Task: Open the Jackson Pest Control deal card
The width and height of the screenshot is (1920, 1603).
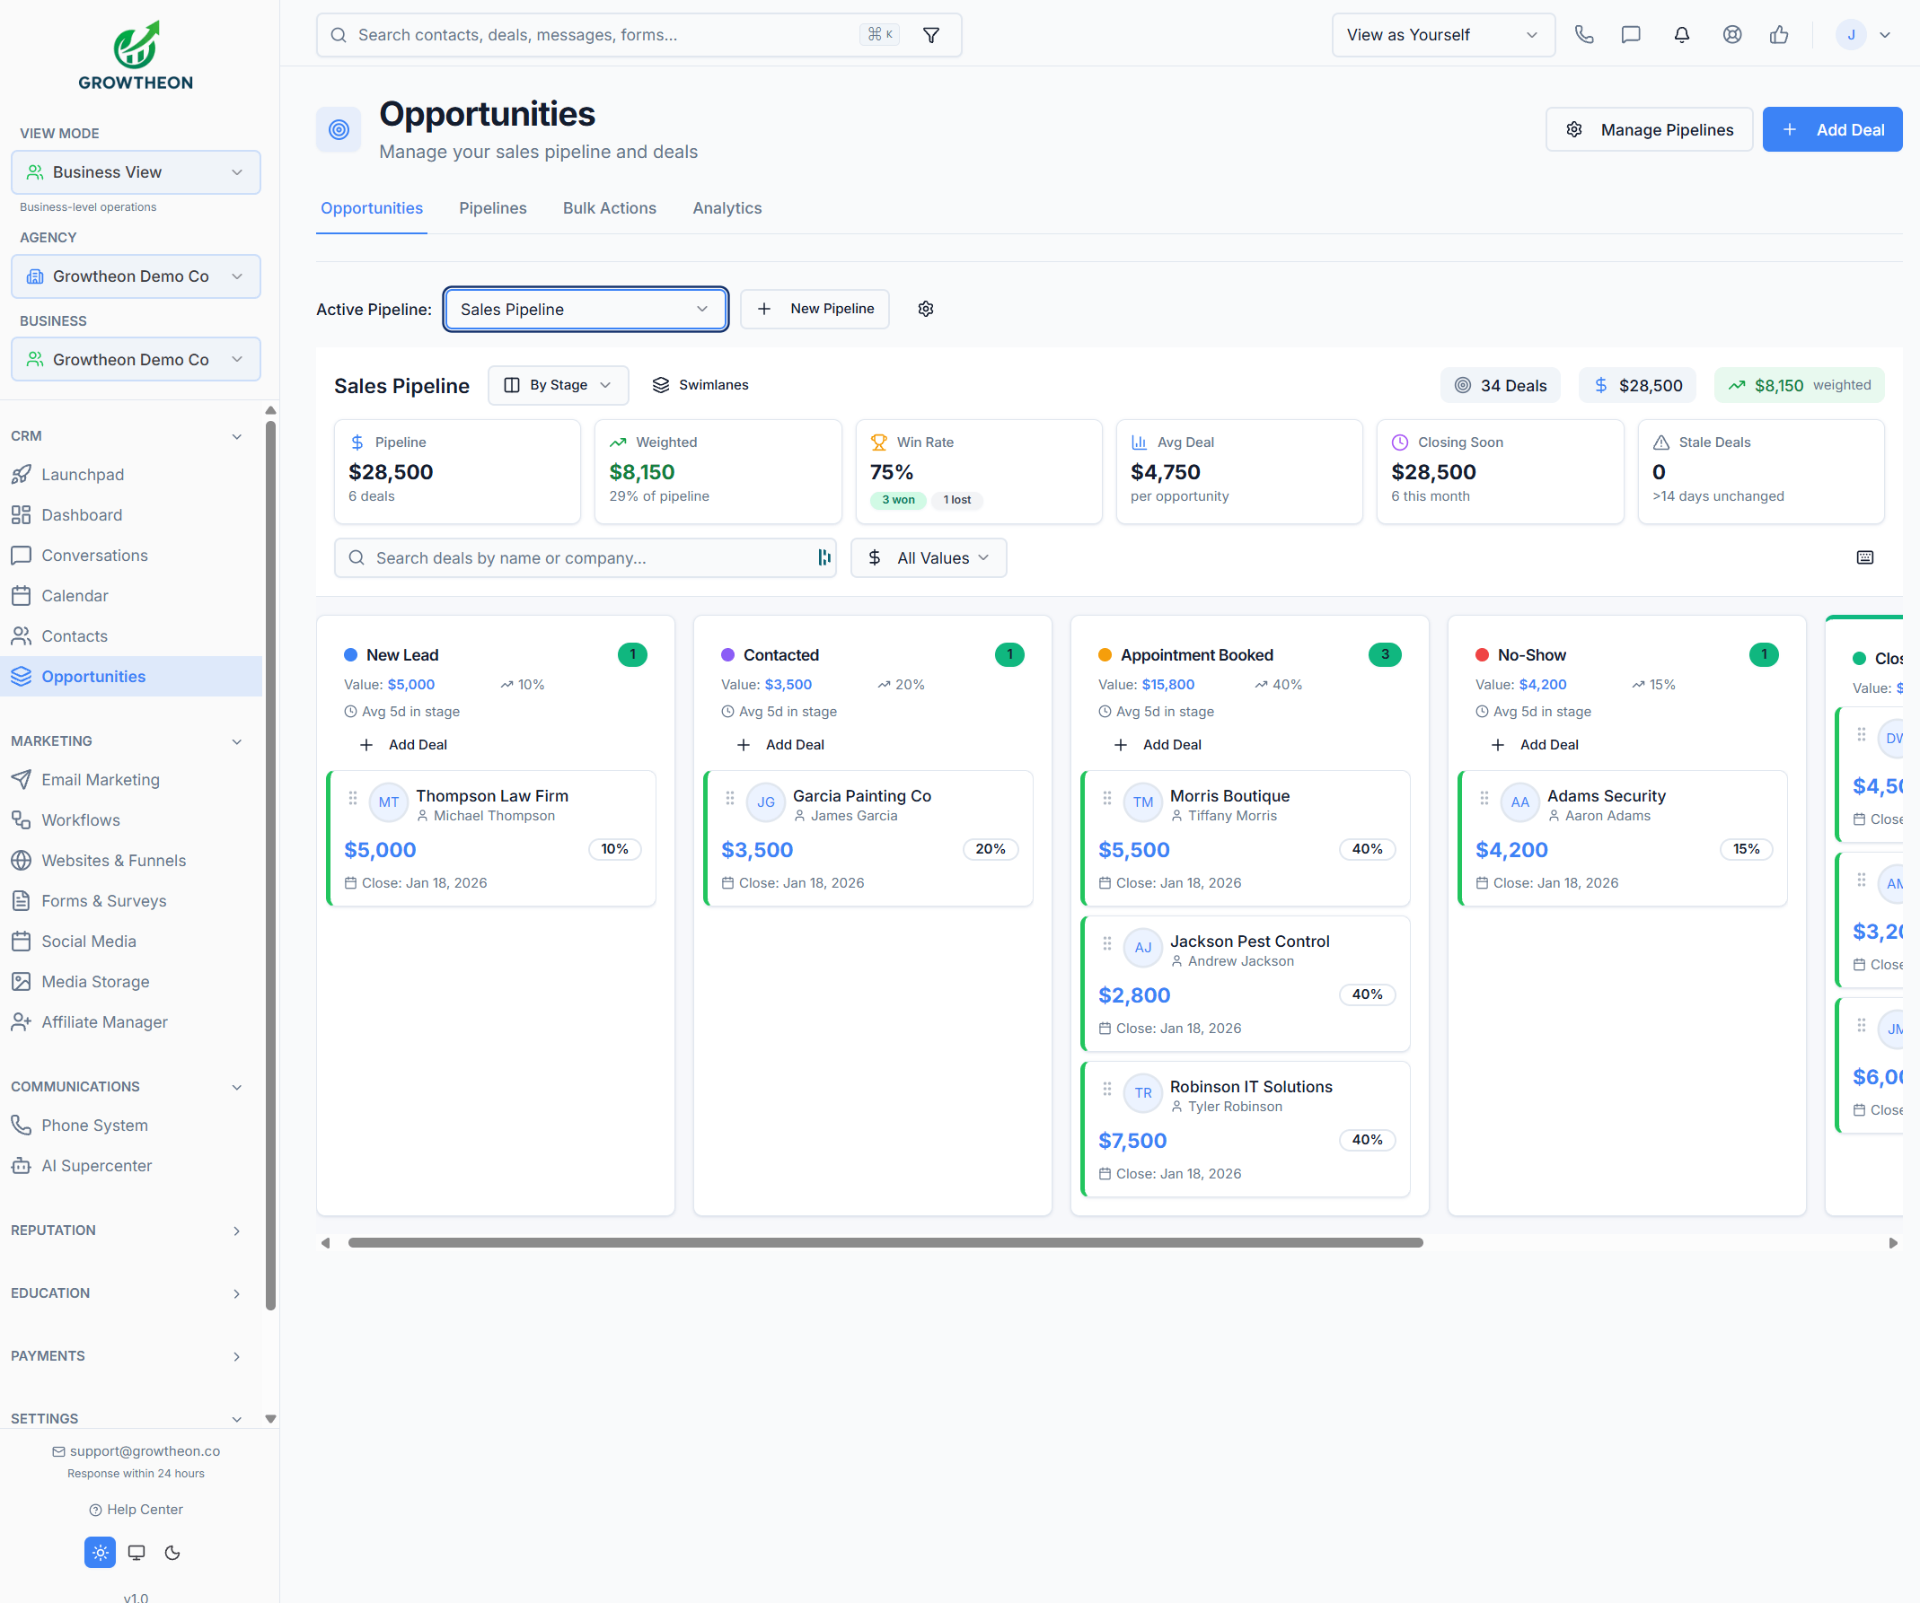Action: [x=1246, y=984]
